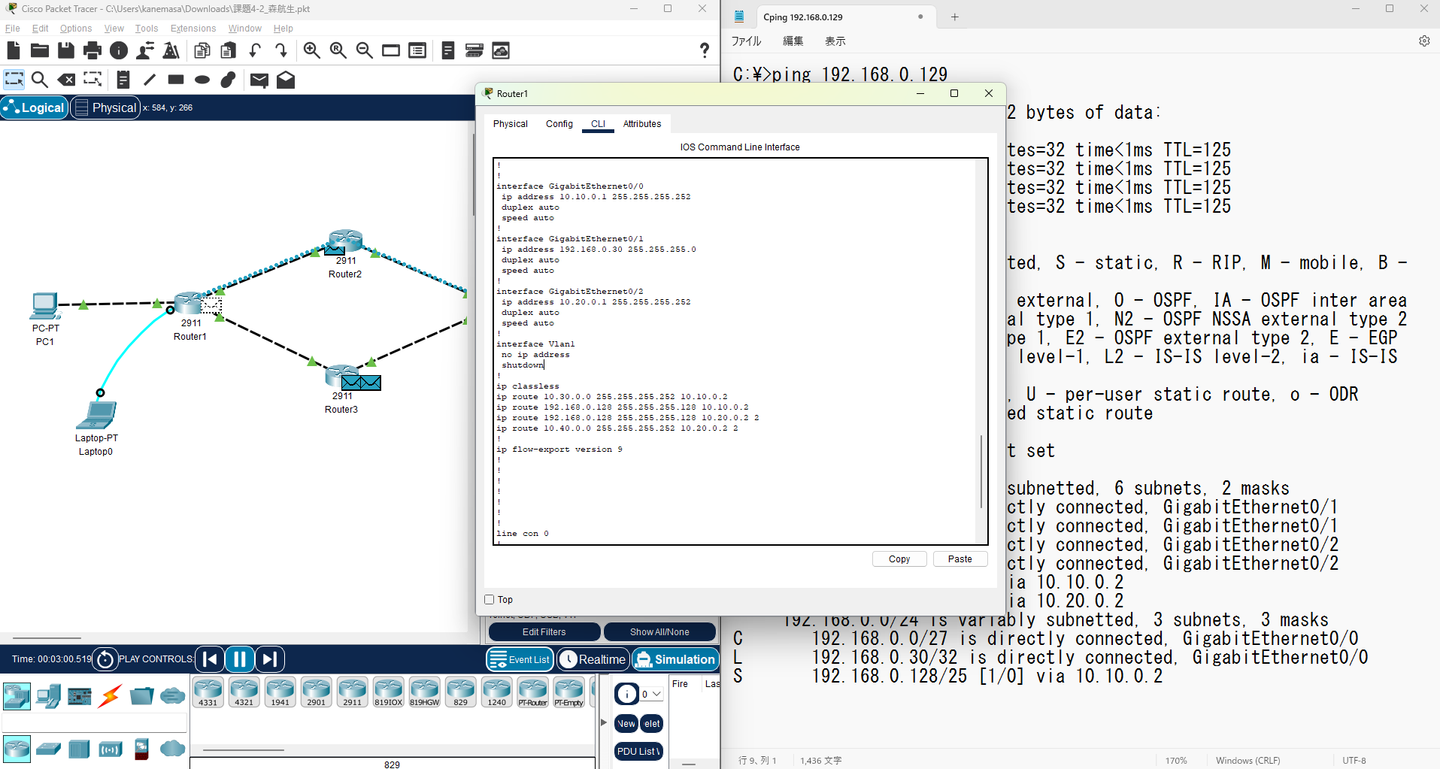This screenshot has height=769, width=1440.
Task: Expand the PDU list panel arrow
Action: (x=603, y=722)
